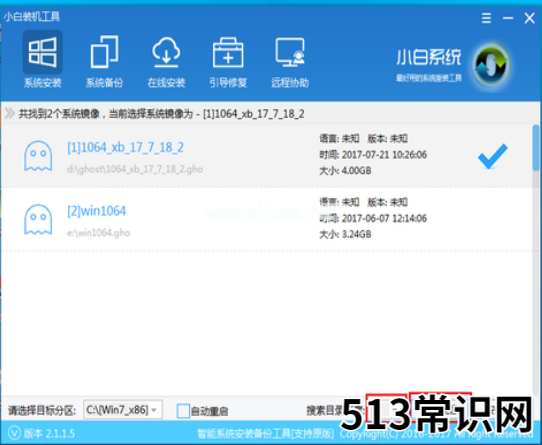Click the 版本 2.1.1.5 version indicator

(x=41, y=433)
